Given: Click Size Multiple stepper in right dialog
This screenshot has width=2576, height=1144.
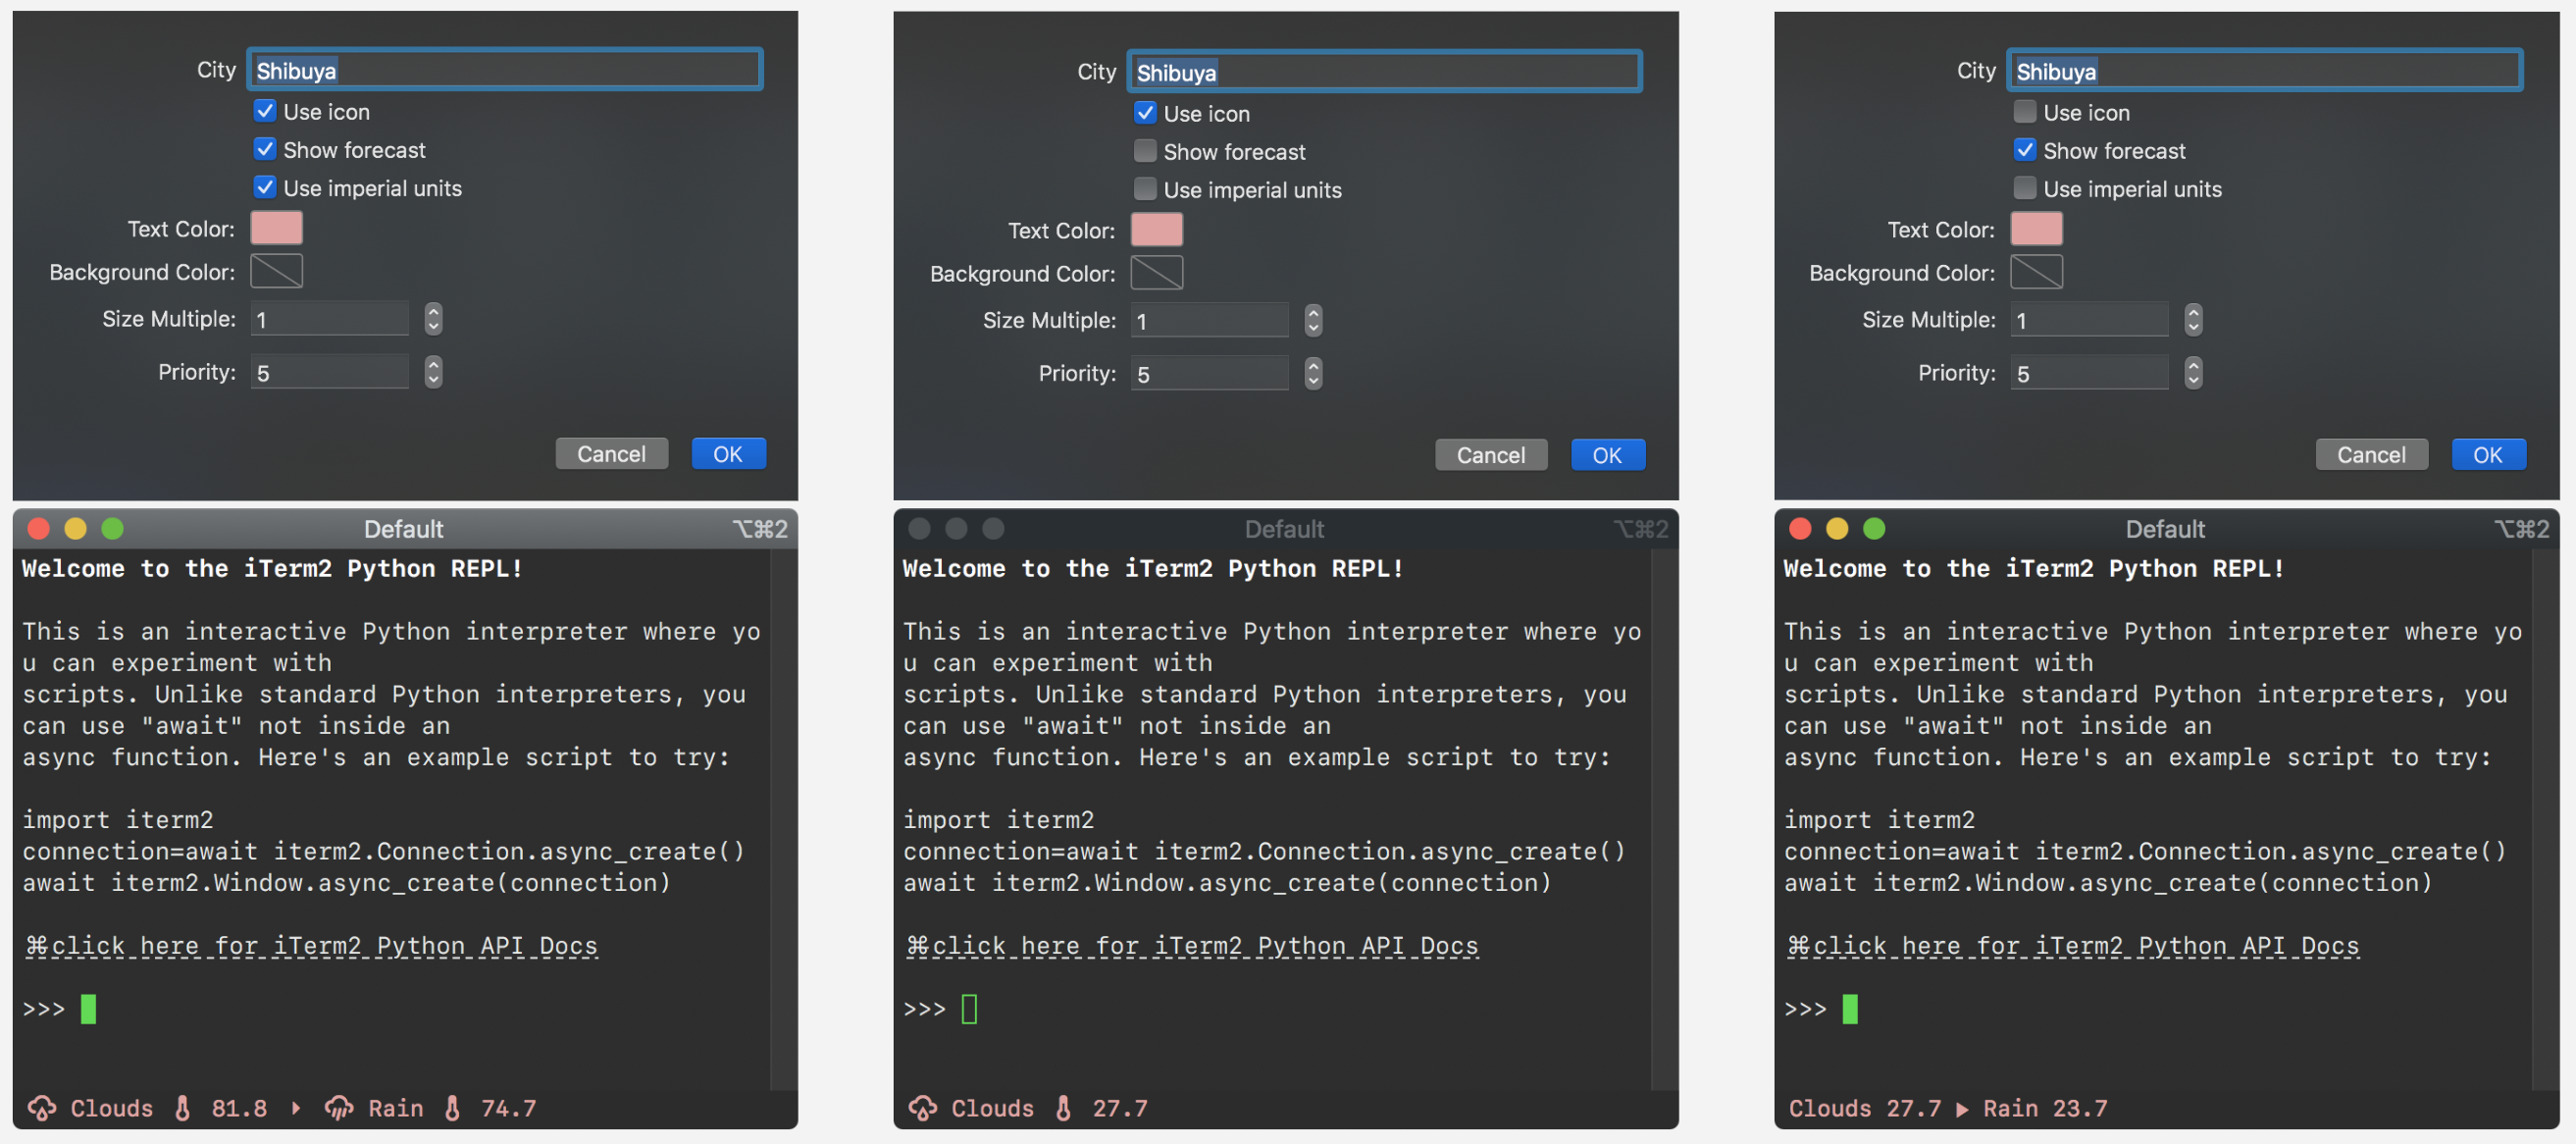Looking at the screenshot, I should click(2193, 319).
